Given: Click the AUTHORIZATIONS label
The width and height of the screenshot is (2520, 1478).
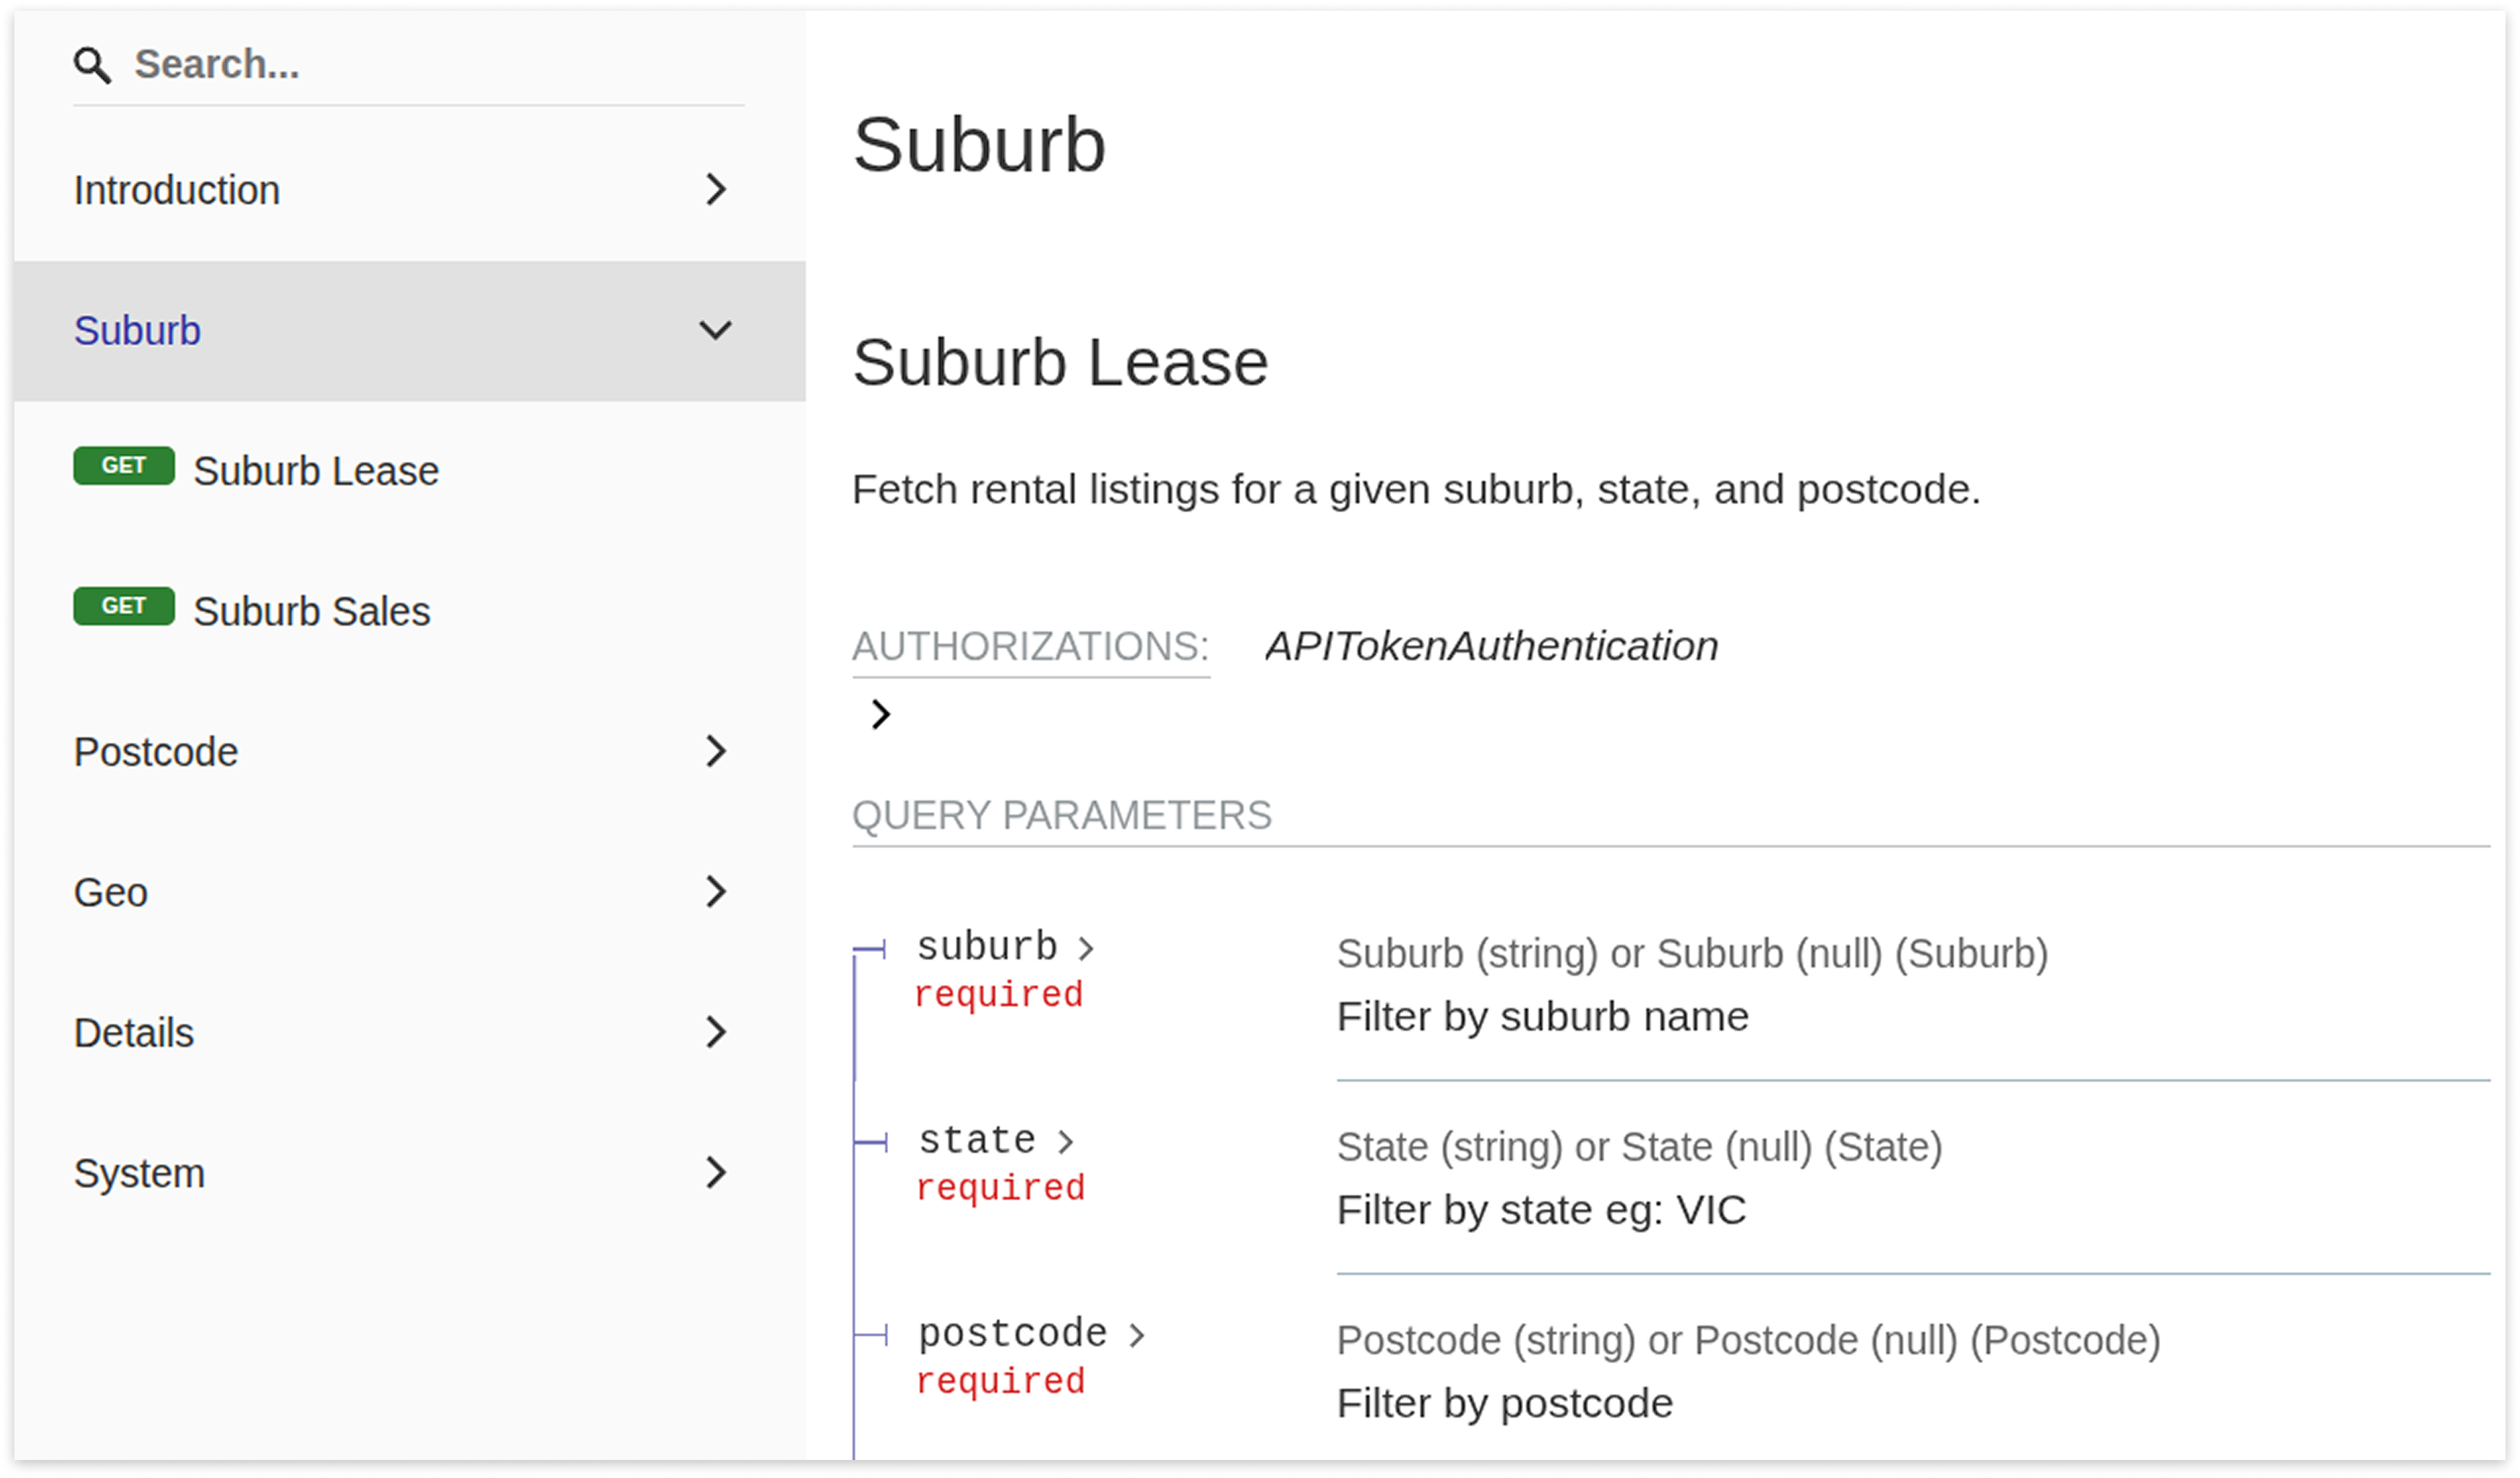Looking at the screenshot, I should click(1030, 647).
